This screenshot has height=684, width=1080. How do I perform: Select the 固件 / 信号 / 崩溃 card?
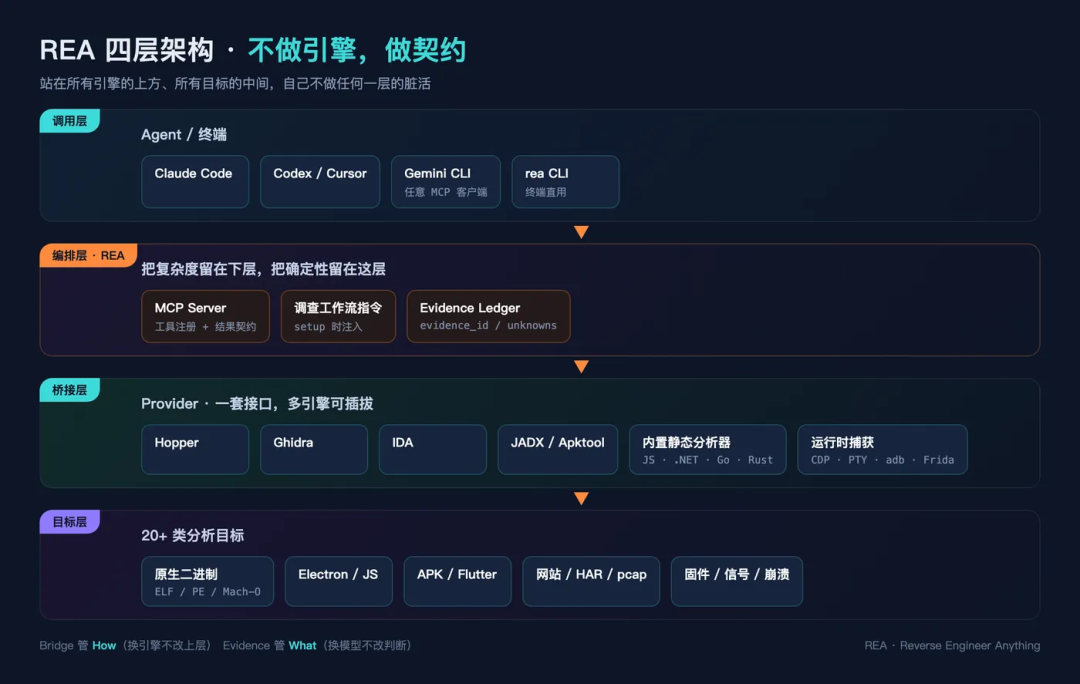(737, 581)
